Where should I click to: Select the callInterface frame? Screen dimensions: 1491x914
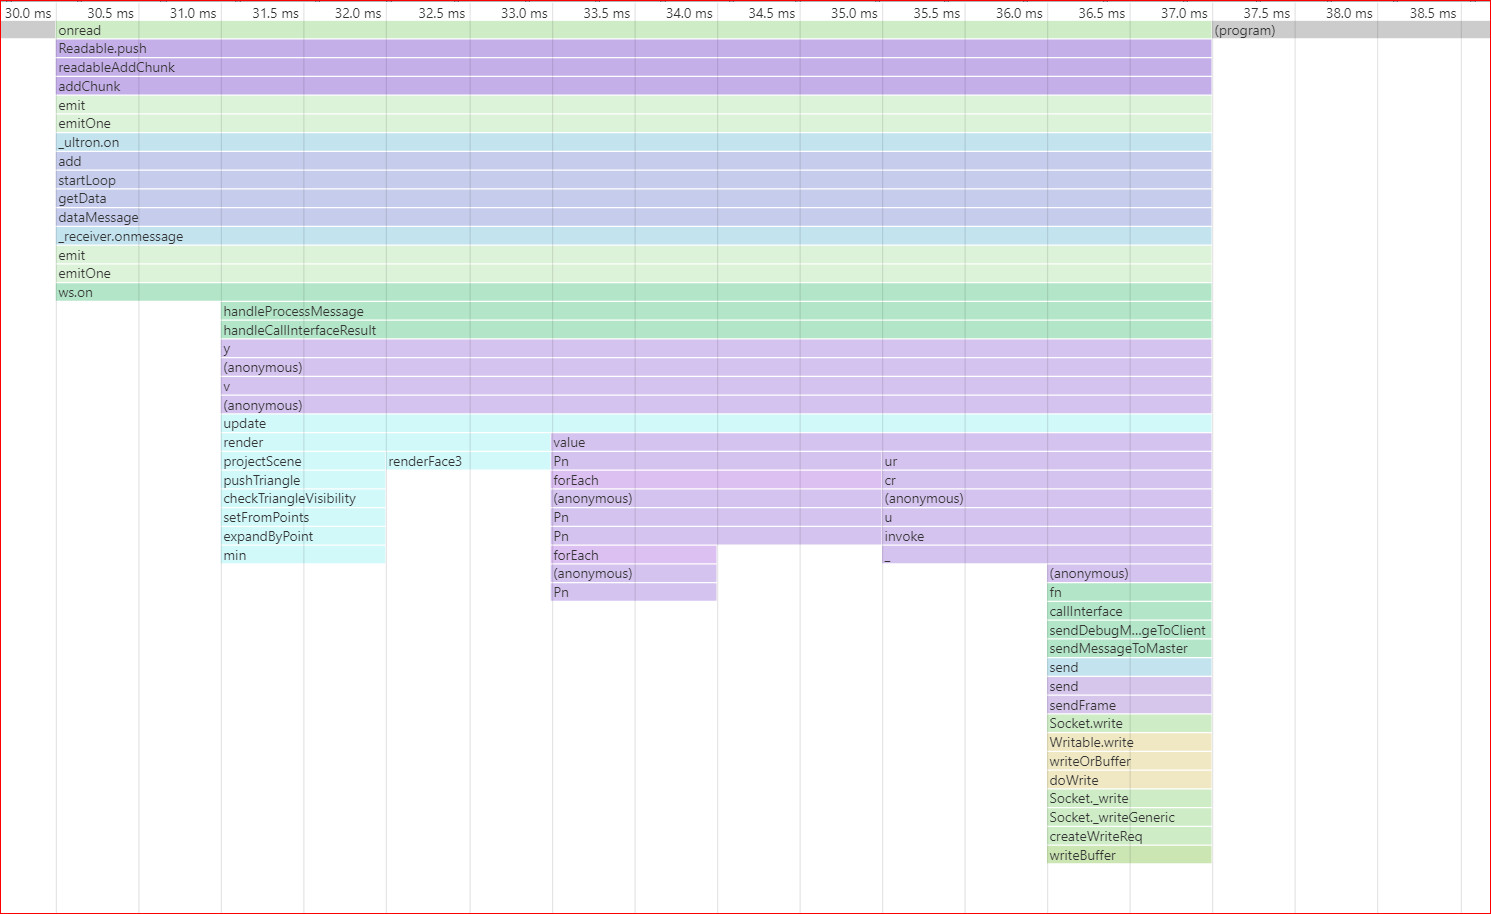[x=1130, y=611]
